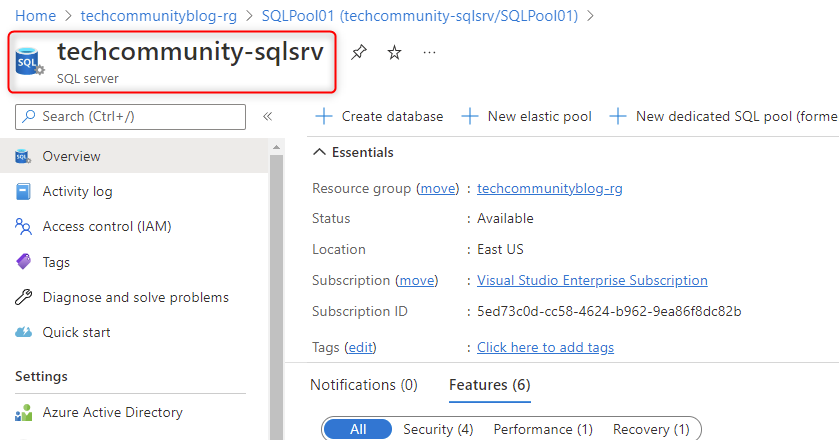Mark the server as favorite with star
839x440 pixels.
click(394, 52)
